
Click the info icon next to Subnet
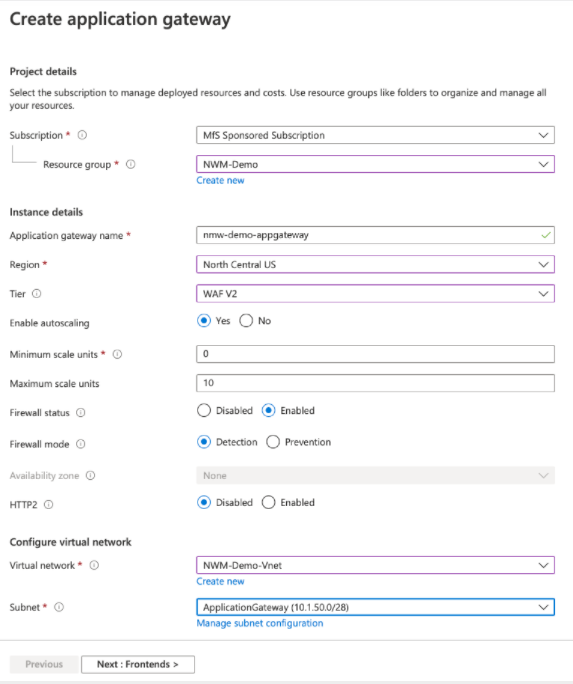(x=59, y=607)
